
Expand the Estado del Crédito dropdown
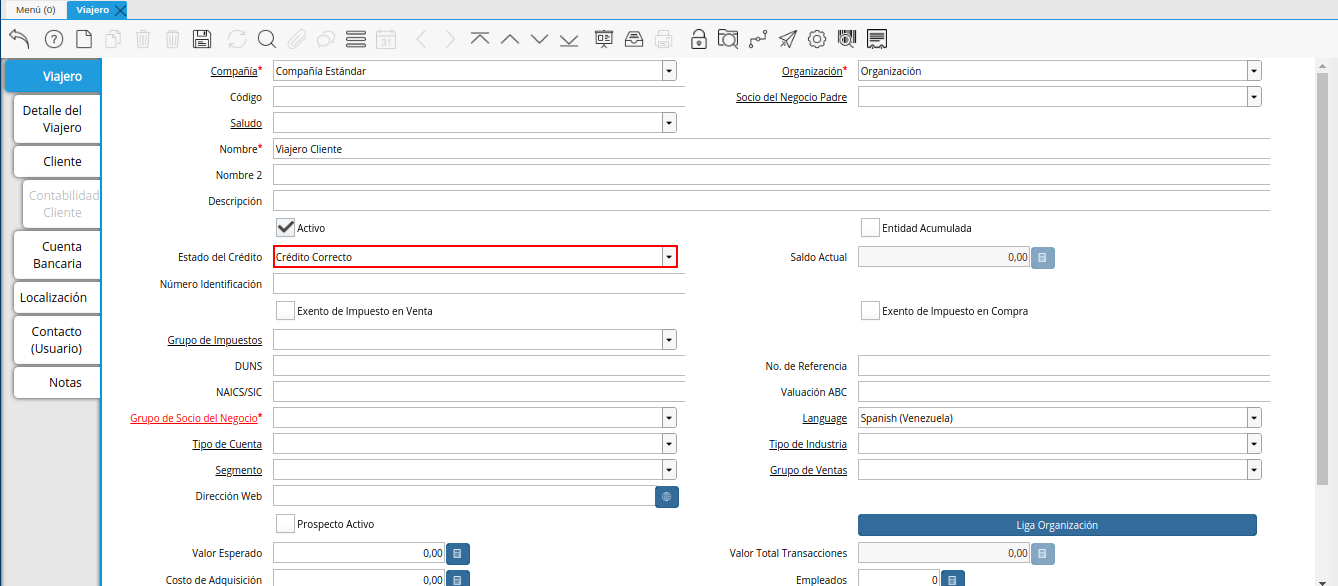coord(668,257)
